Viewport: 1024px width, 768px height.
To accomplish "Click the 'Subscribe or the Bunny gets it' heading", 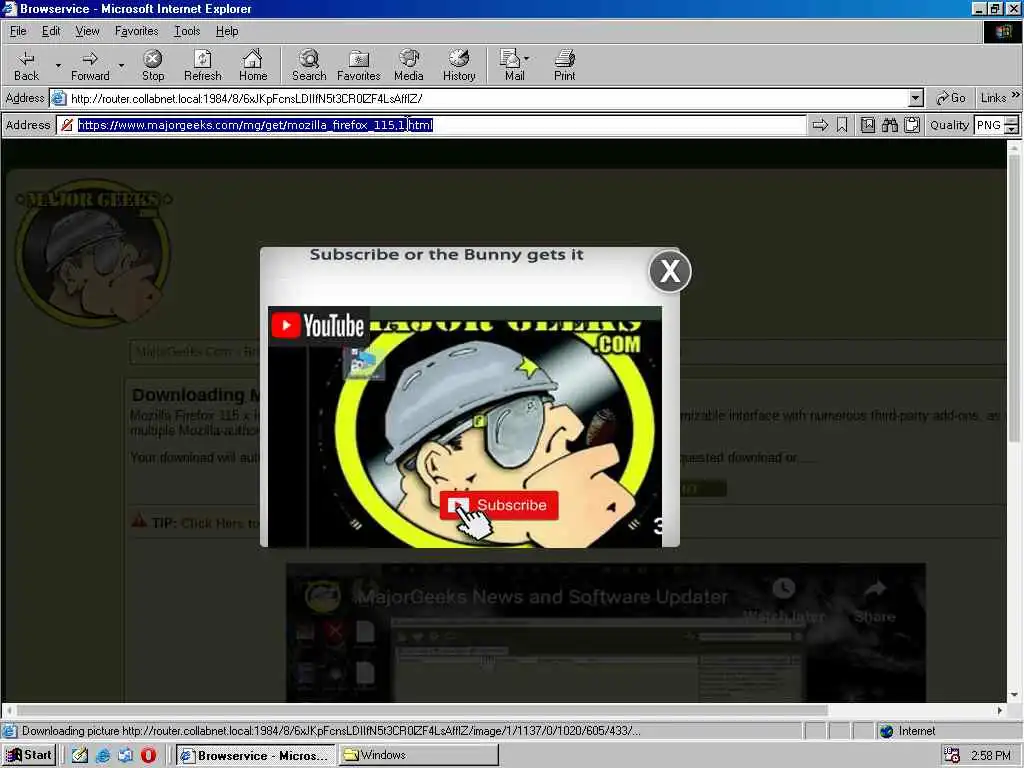I will (447, 255).
